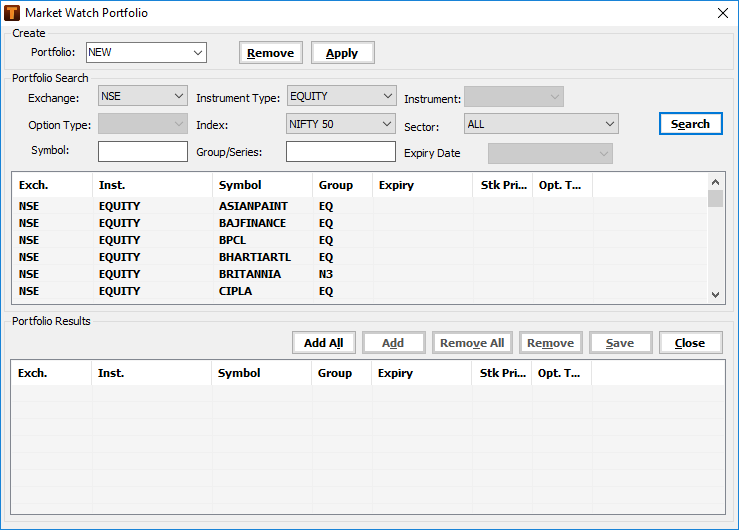Open the Instrument Type dropdown showing EQUITY

[x=341, y=96]
